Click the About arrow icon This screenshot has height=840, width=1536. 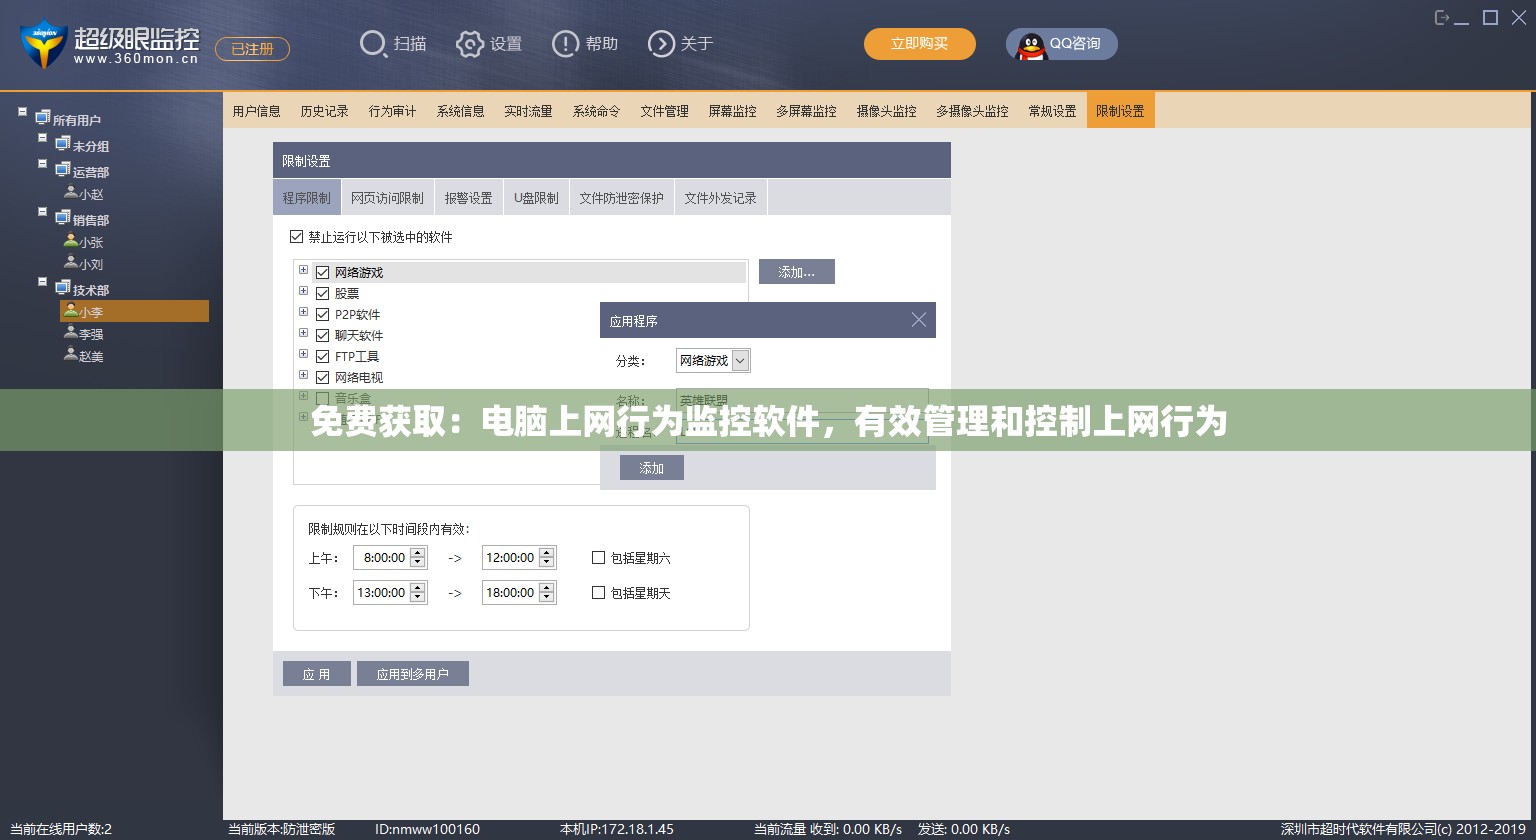click(661, 43)
